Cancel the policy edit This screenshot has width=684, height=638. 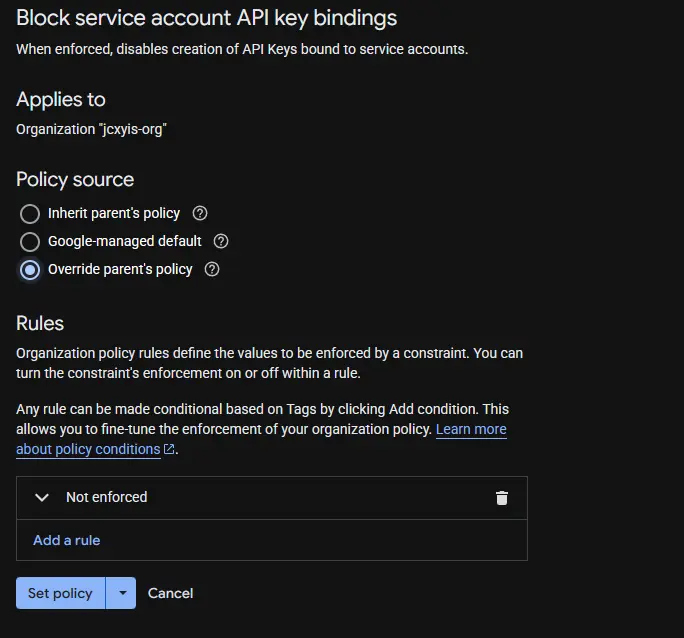(x=170, y=593)
